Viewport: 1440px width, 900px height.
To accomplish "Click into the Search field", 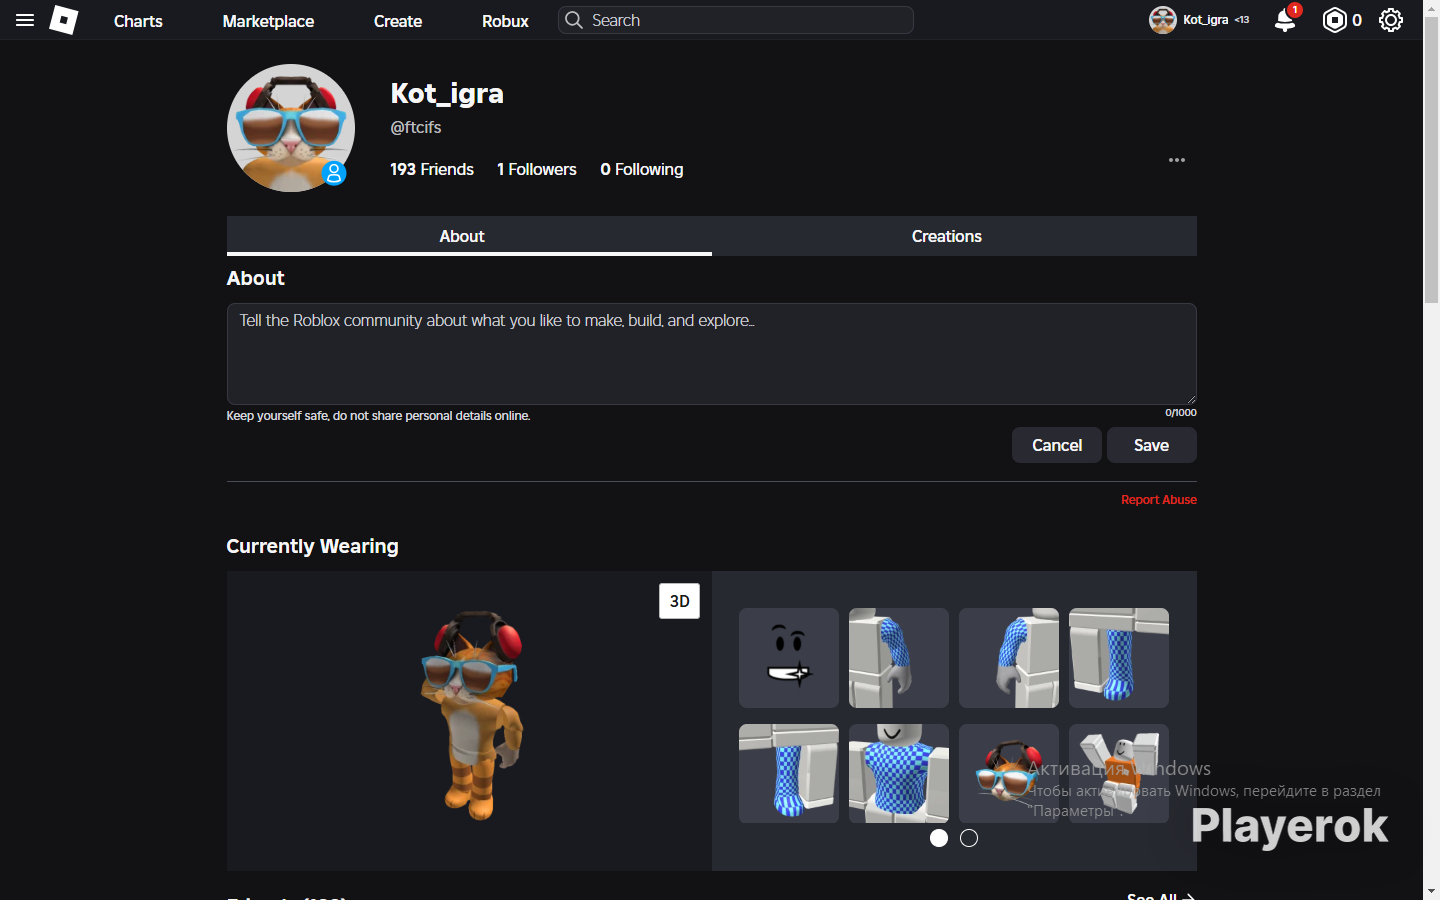I will click(736, 20).
